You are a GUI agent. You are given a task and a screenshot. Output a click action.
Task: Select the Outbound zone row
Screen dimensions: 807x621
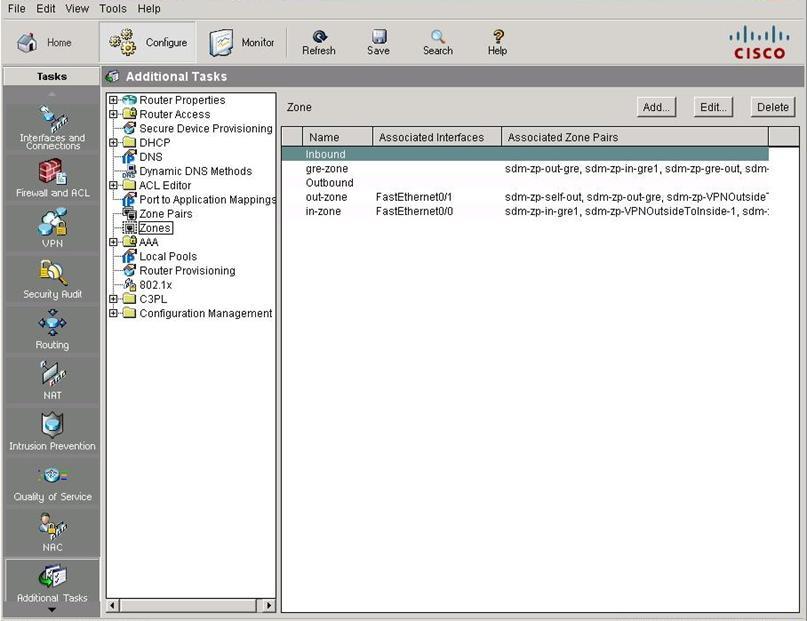coord(525,183)
